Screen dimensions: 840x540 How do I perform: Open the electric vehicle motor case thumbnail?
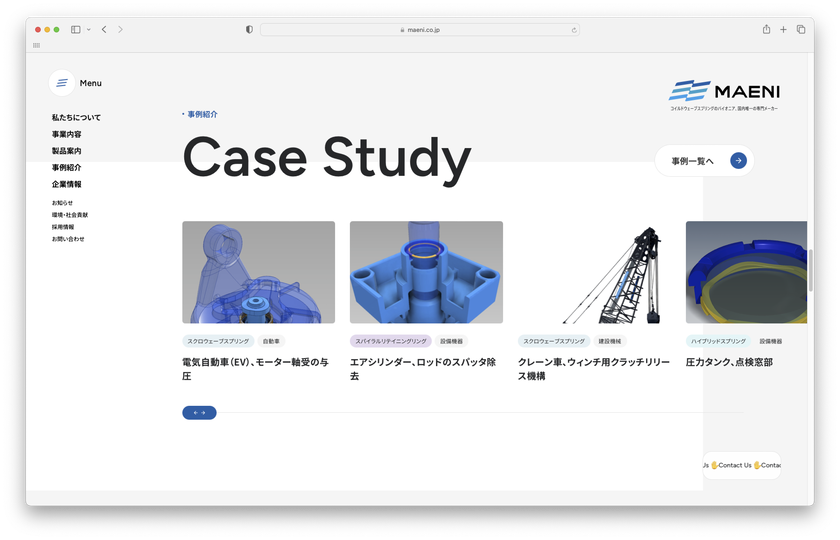coord(258,272)
